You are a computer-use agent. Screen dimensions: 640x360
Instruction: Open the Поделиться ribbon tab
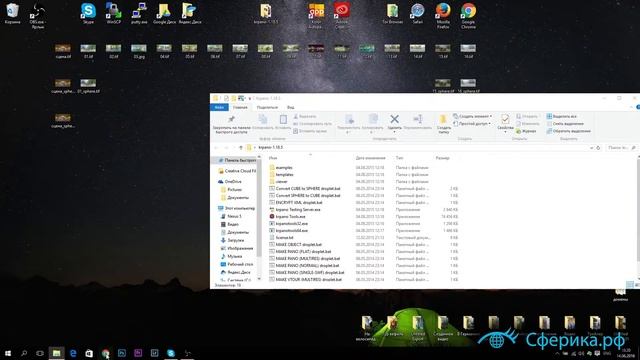click(267, 107)
